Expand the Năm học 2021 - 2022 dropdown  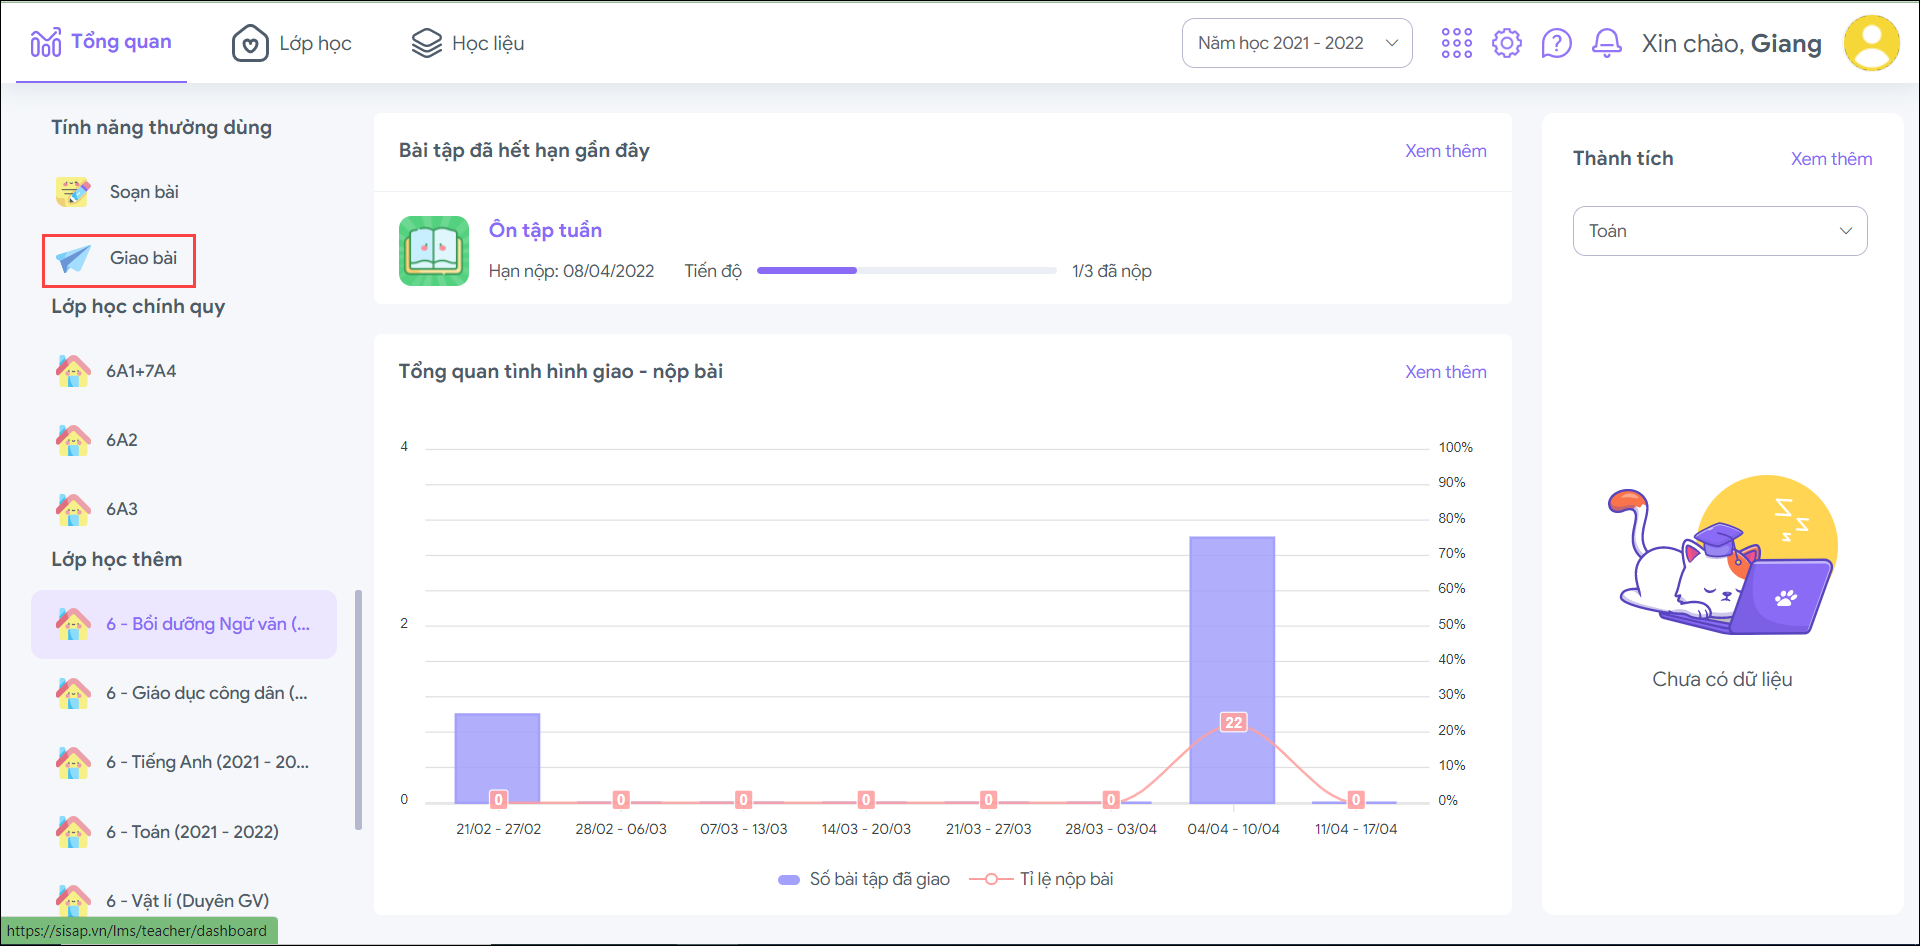tap(1296, 43)
